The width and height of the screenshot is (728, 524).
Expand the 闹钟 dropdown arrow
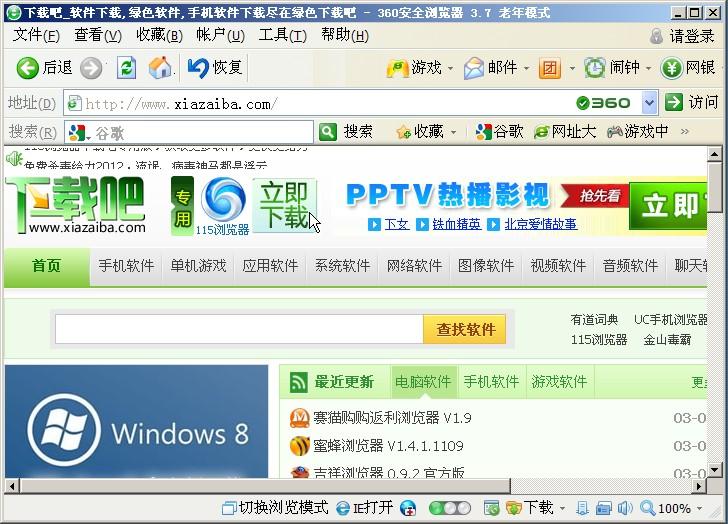tap(649, 69)
